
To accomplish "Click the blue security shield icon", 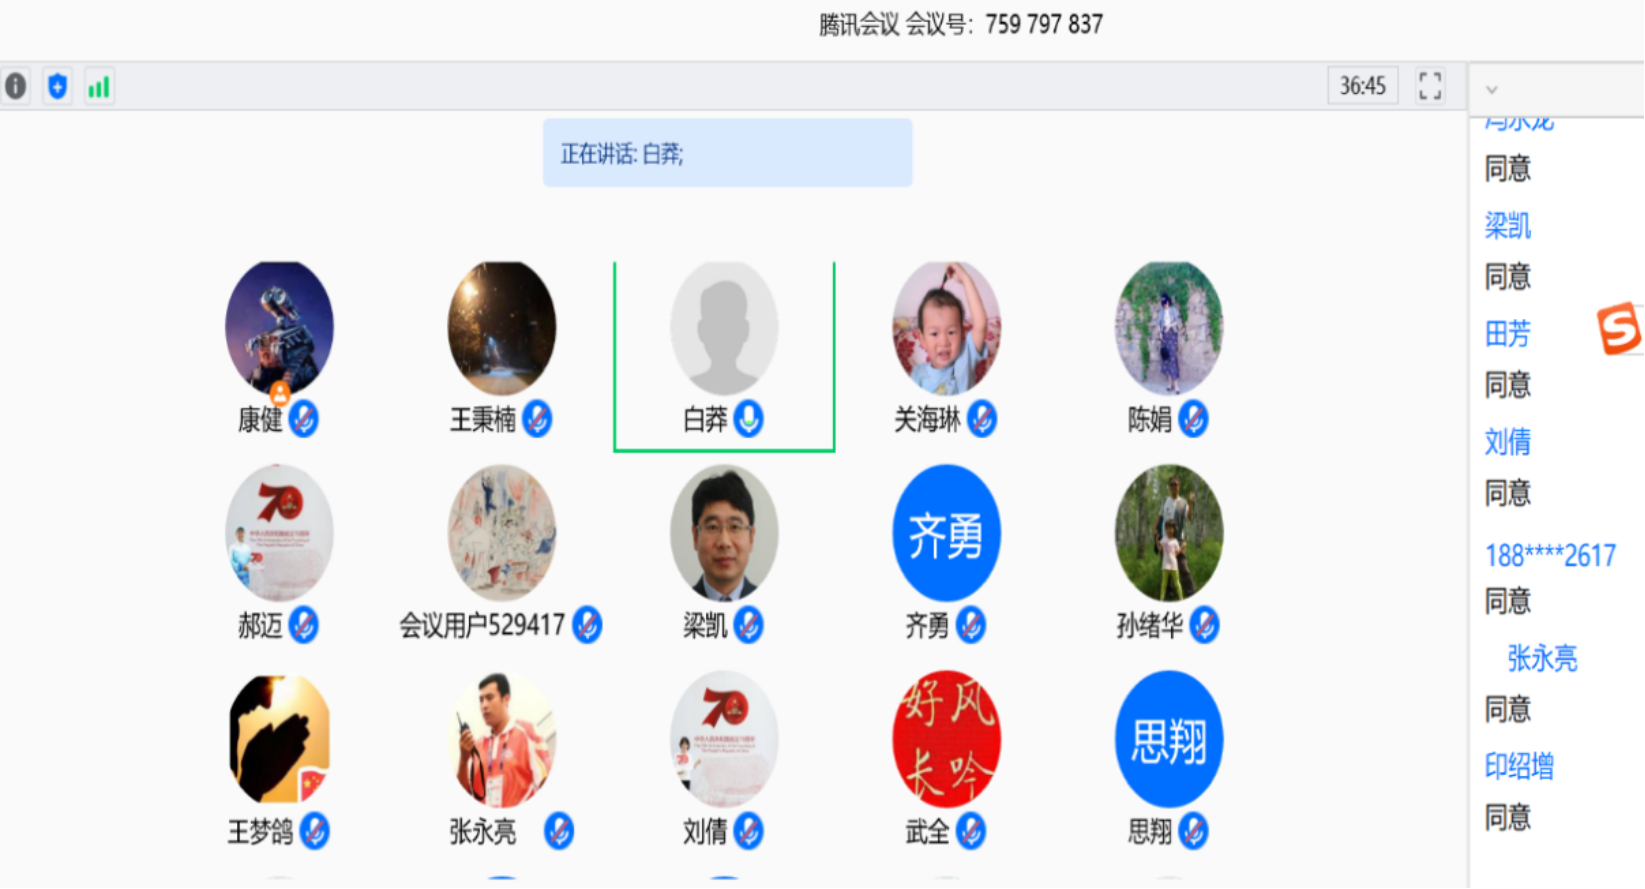I will (58, 87).
